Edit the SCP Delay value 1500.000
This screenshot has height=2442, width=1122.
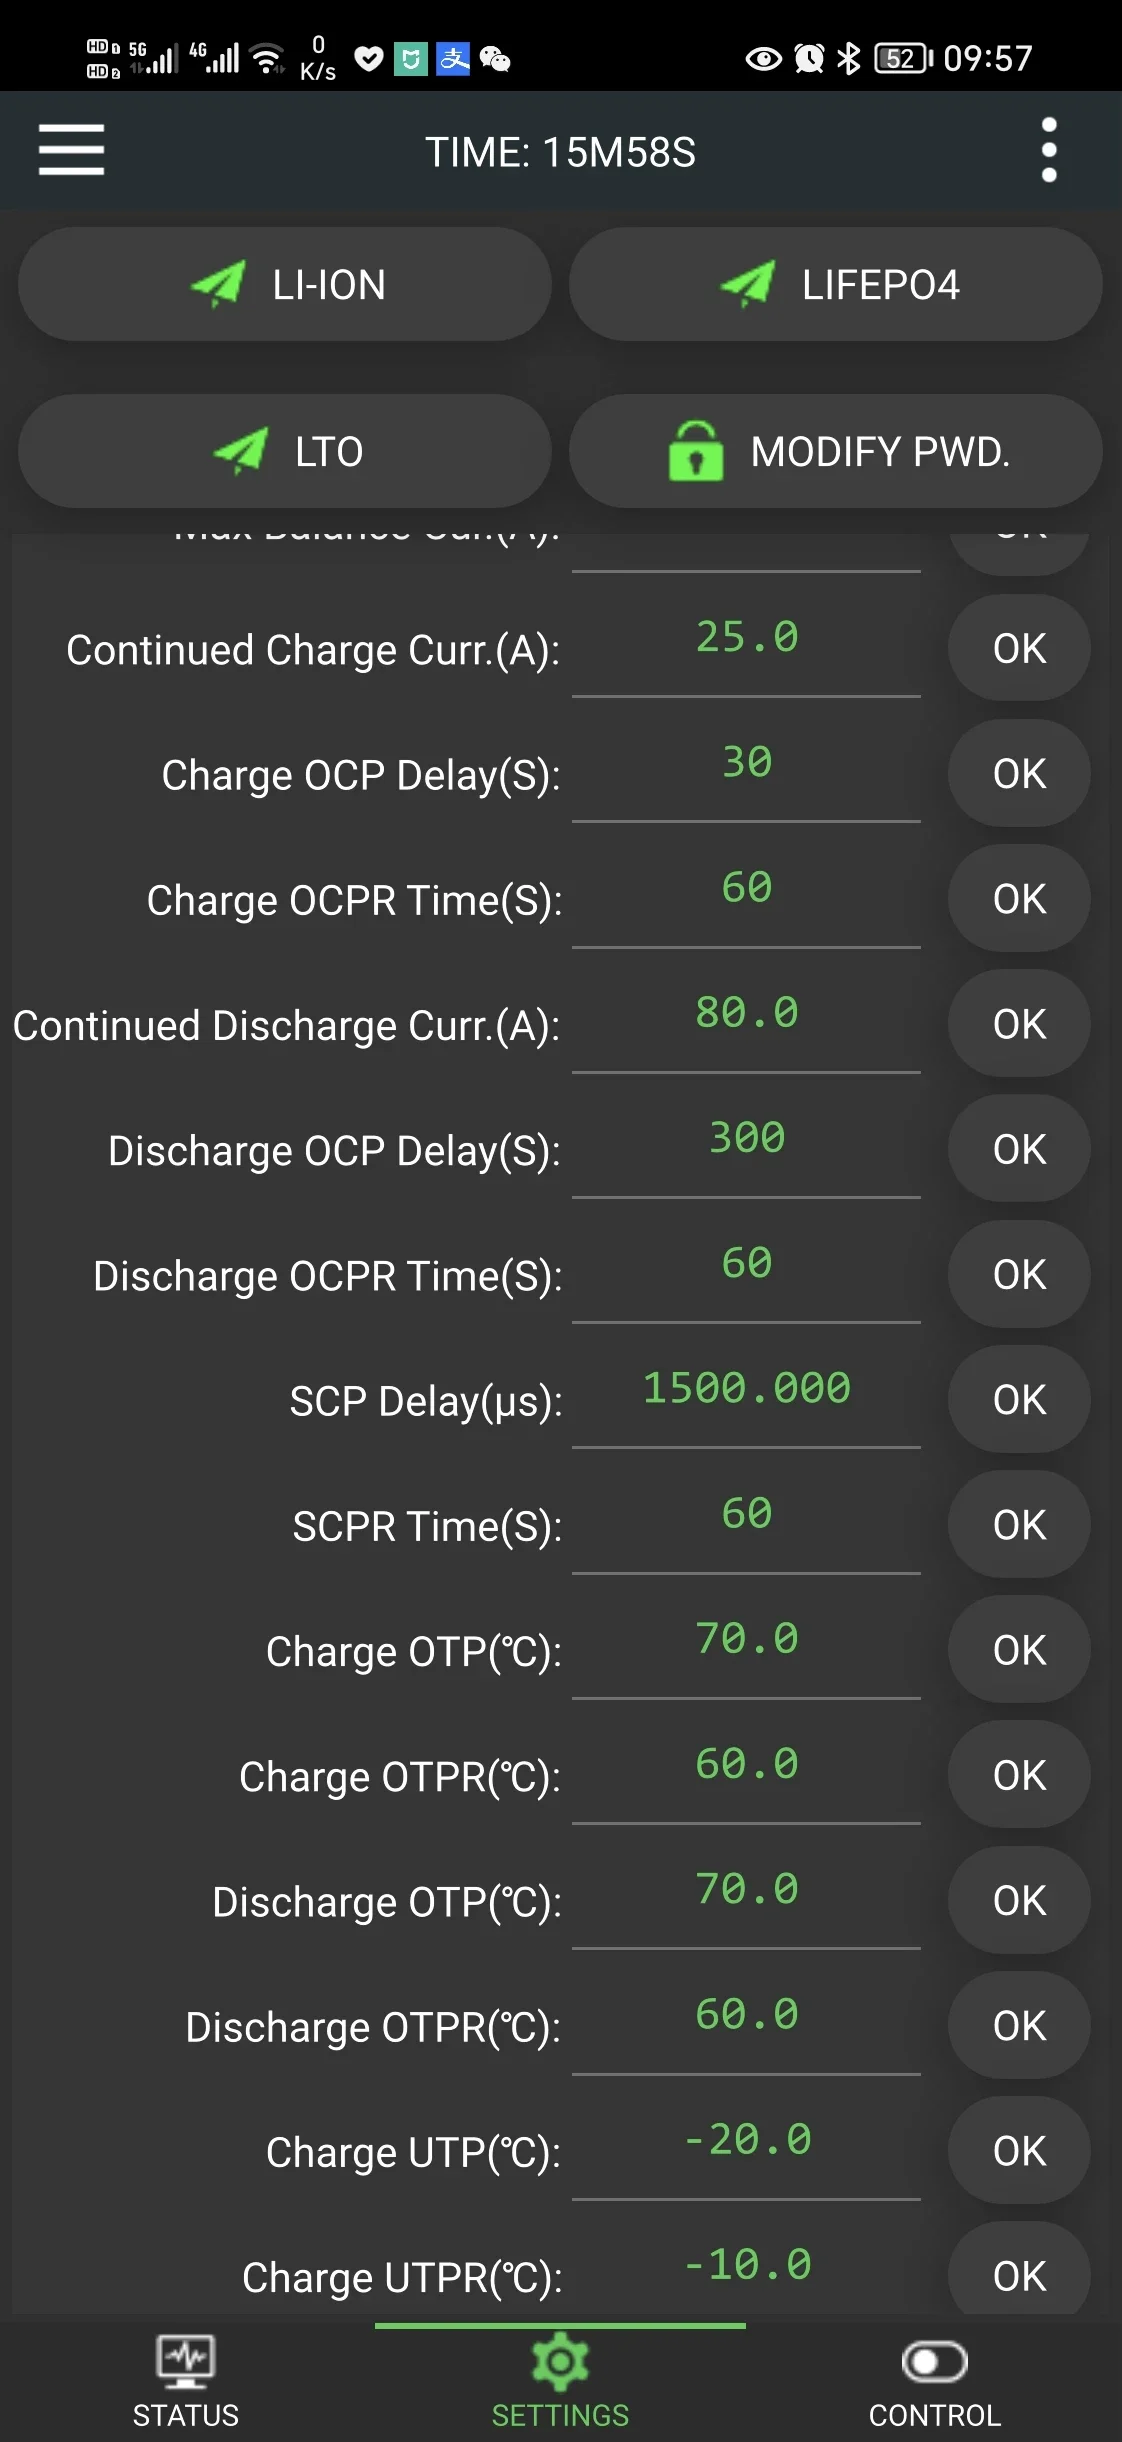coord(746,1389)
